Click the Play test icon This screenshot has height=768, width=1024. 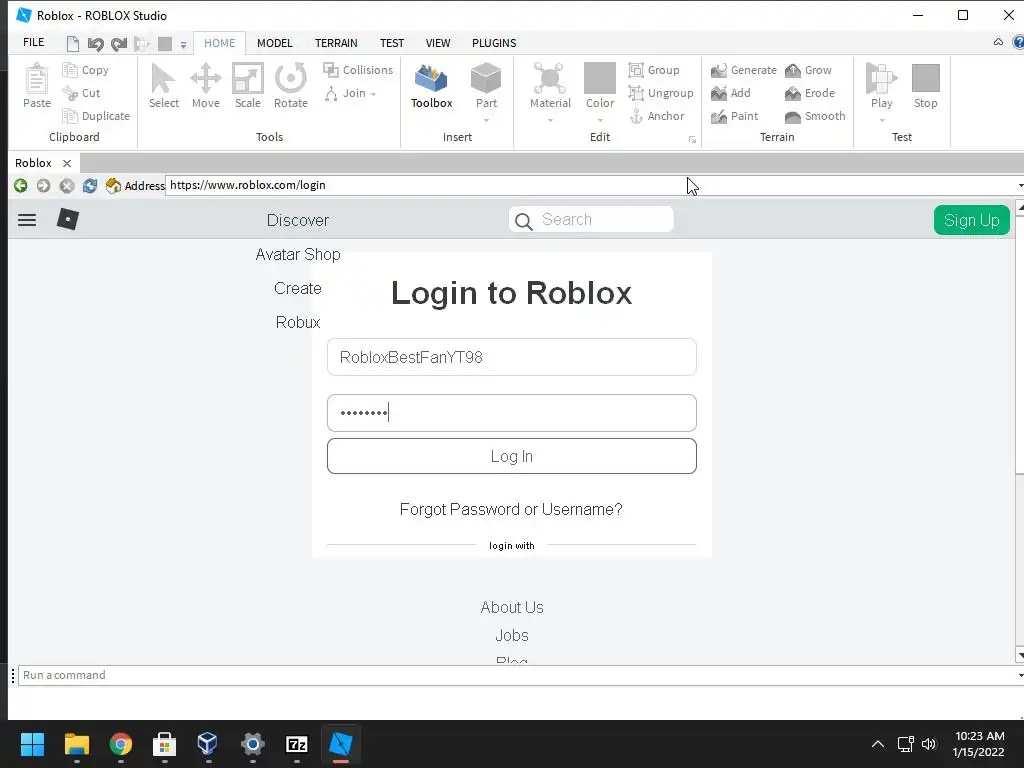point(881,79)
